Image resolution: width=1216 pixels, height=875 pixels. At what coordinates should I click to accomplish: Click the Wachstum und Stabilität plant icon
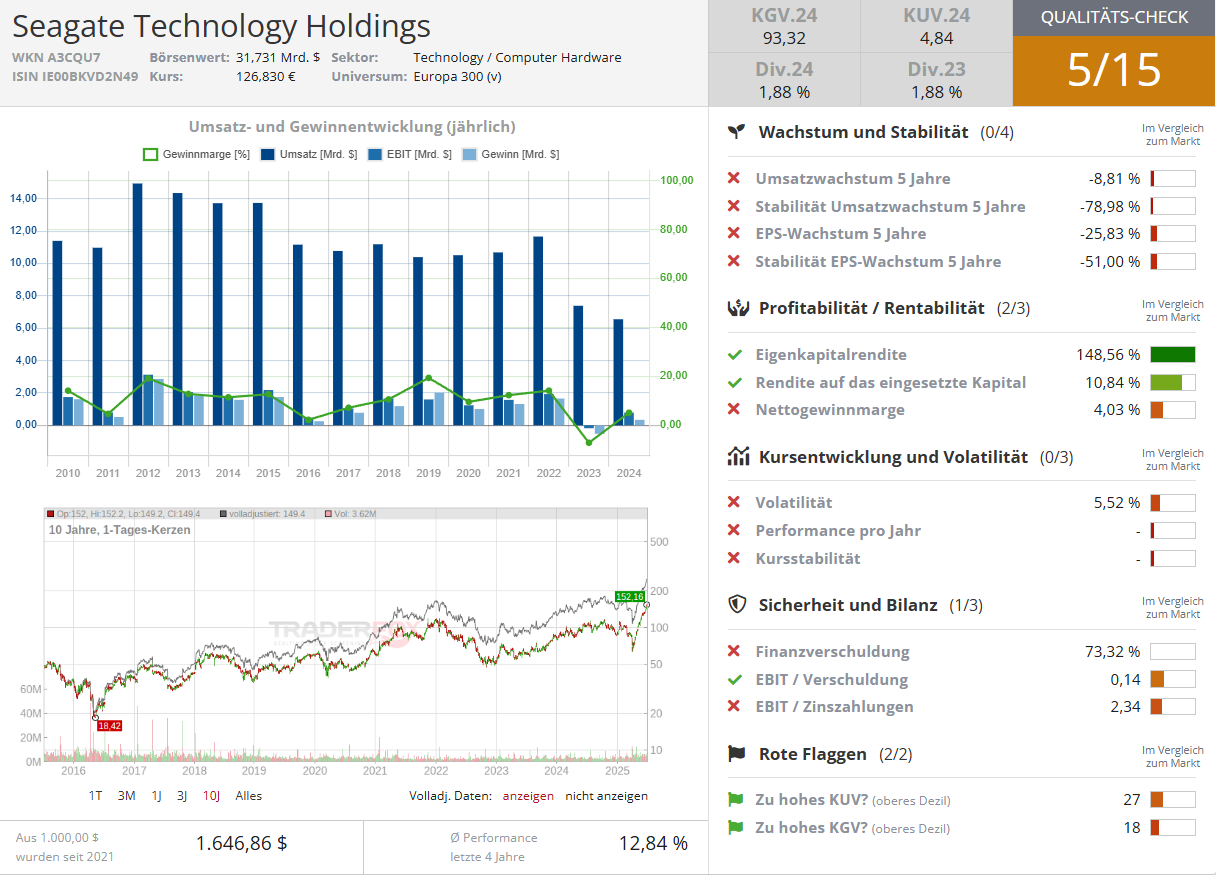(x=737, y=131)
